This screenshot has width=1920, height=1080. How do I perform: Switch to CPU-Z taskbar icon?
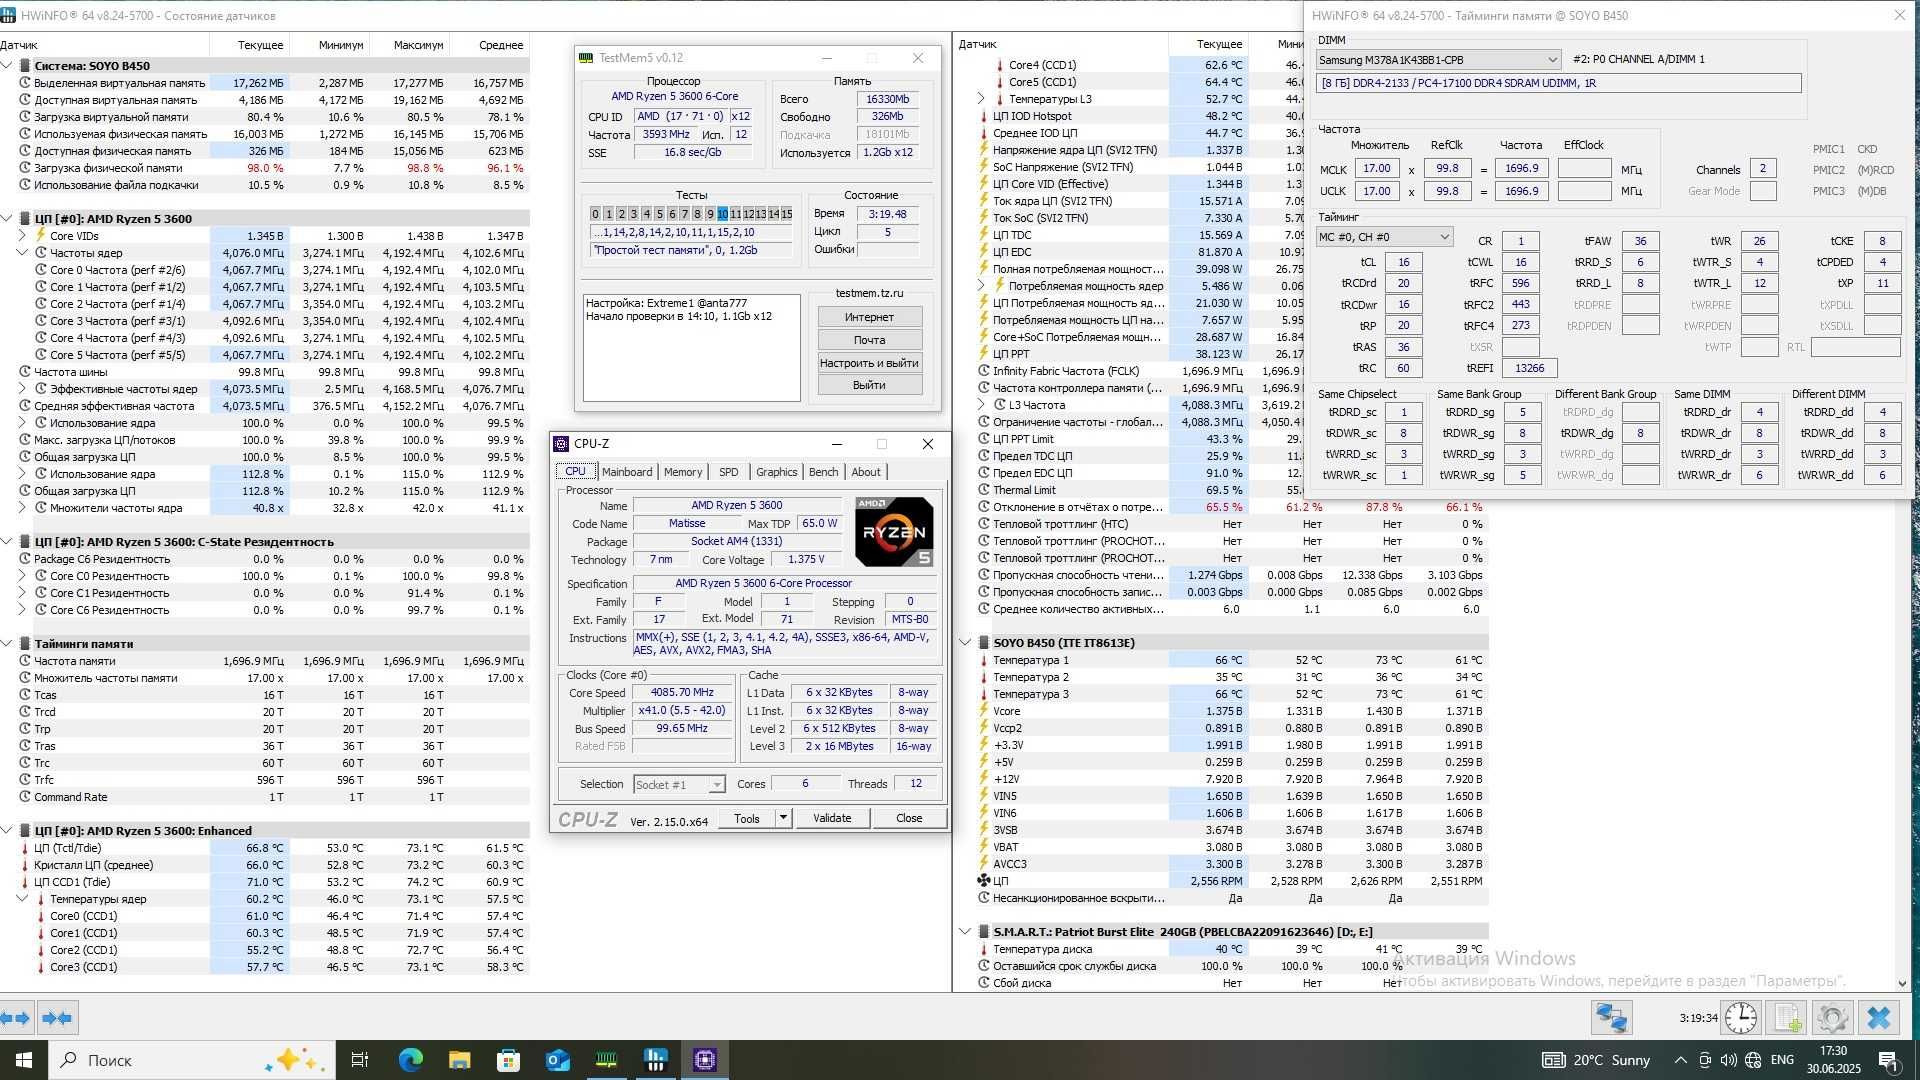point(704,1060)
